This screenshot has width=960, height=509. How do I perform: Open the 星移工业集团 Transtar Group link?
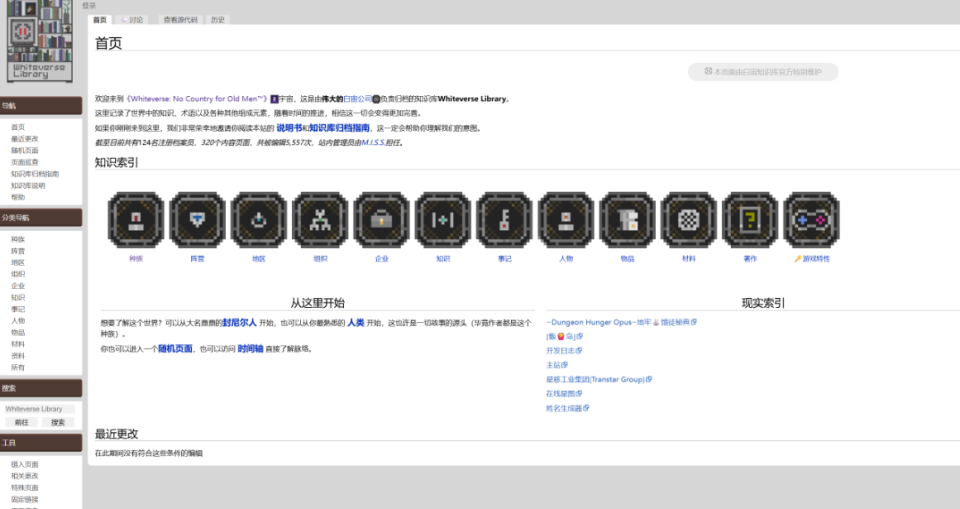click(599, 380)
